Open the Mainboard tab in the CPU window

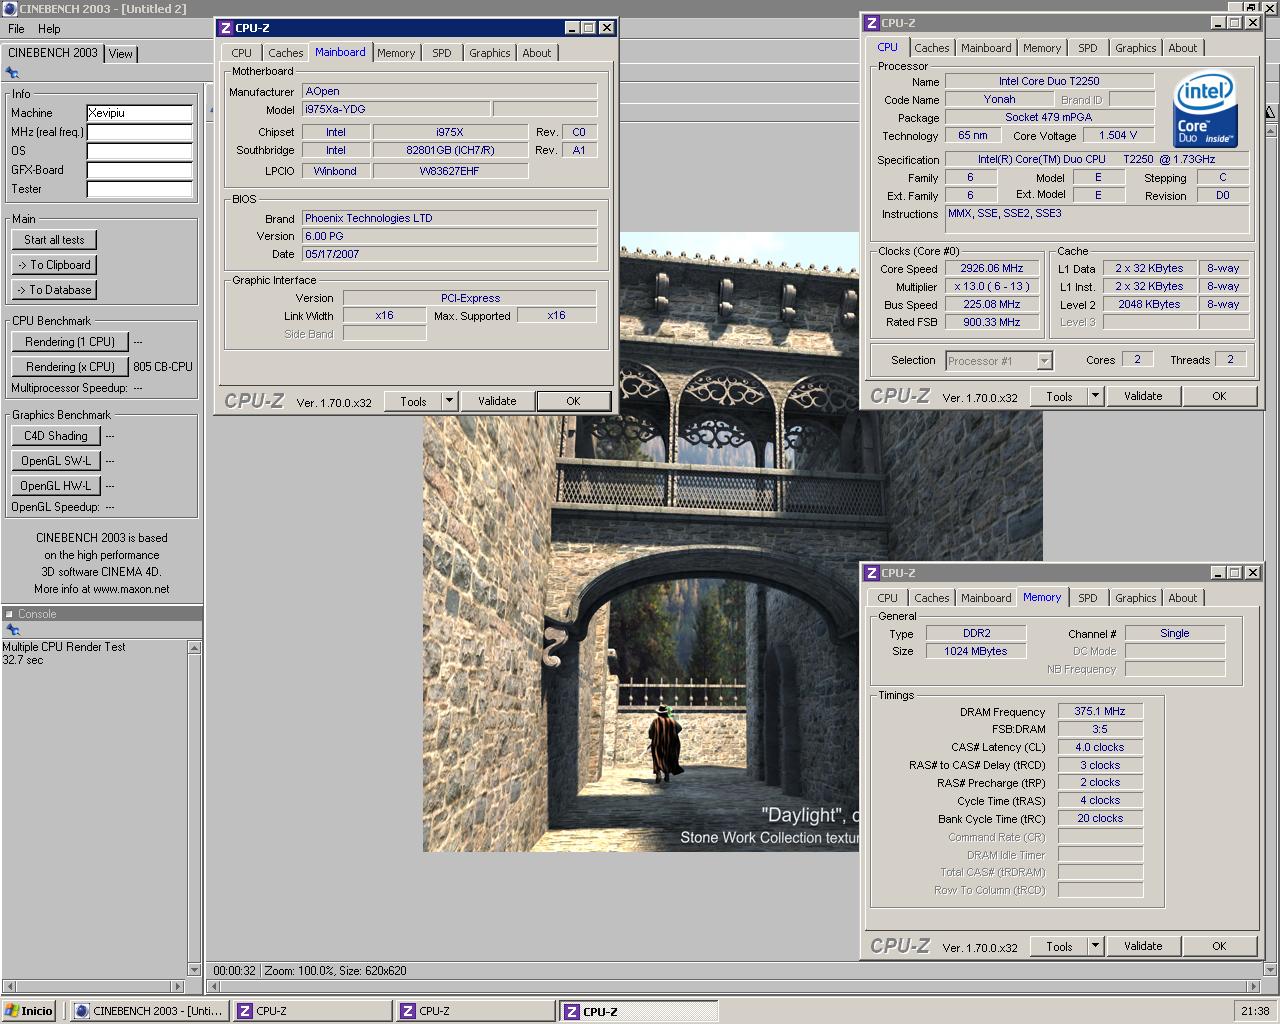pos(986,48)
